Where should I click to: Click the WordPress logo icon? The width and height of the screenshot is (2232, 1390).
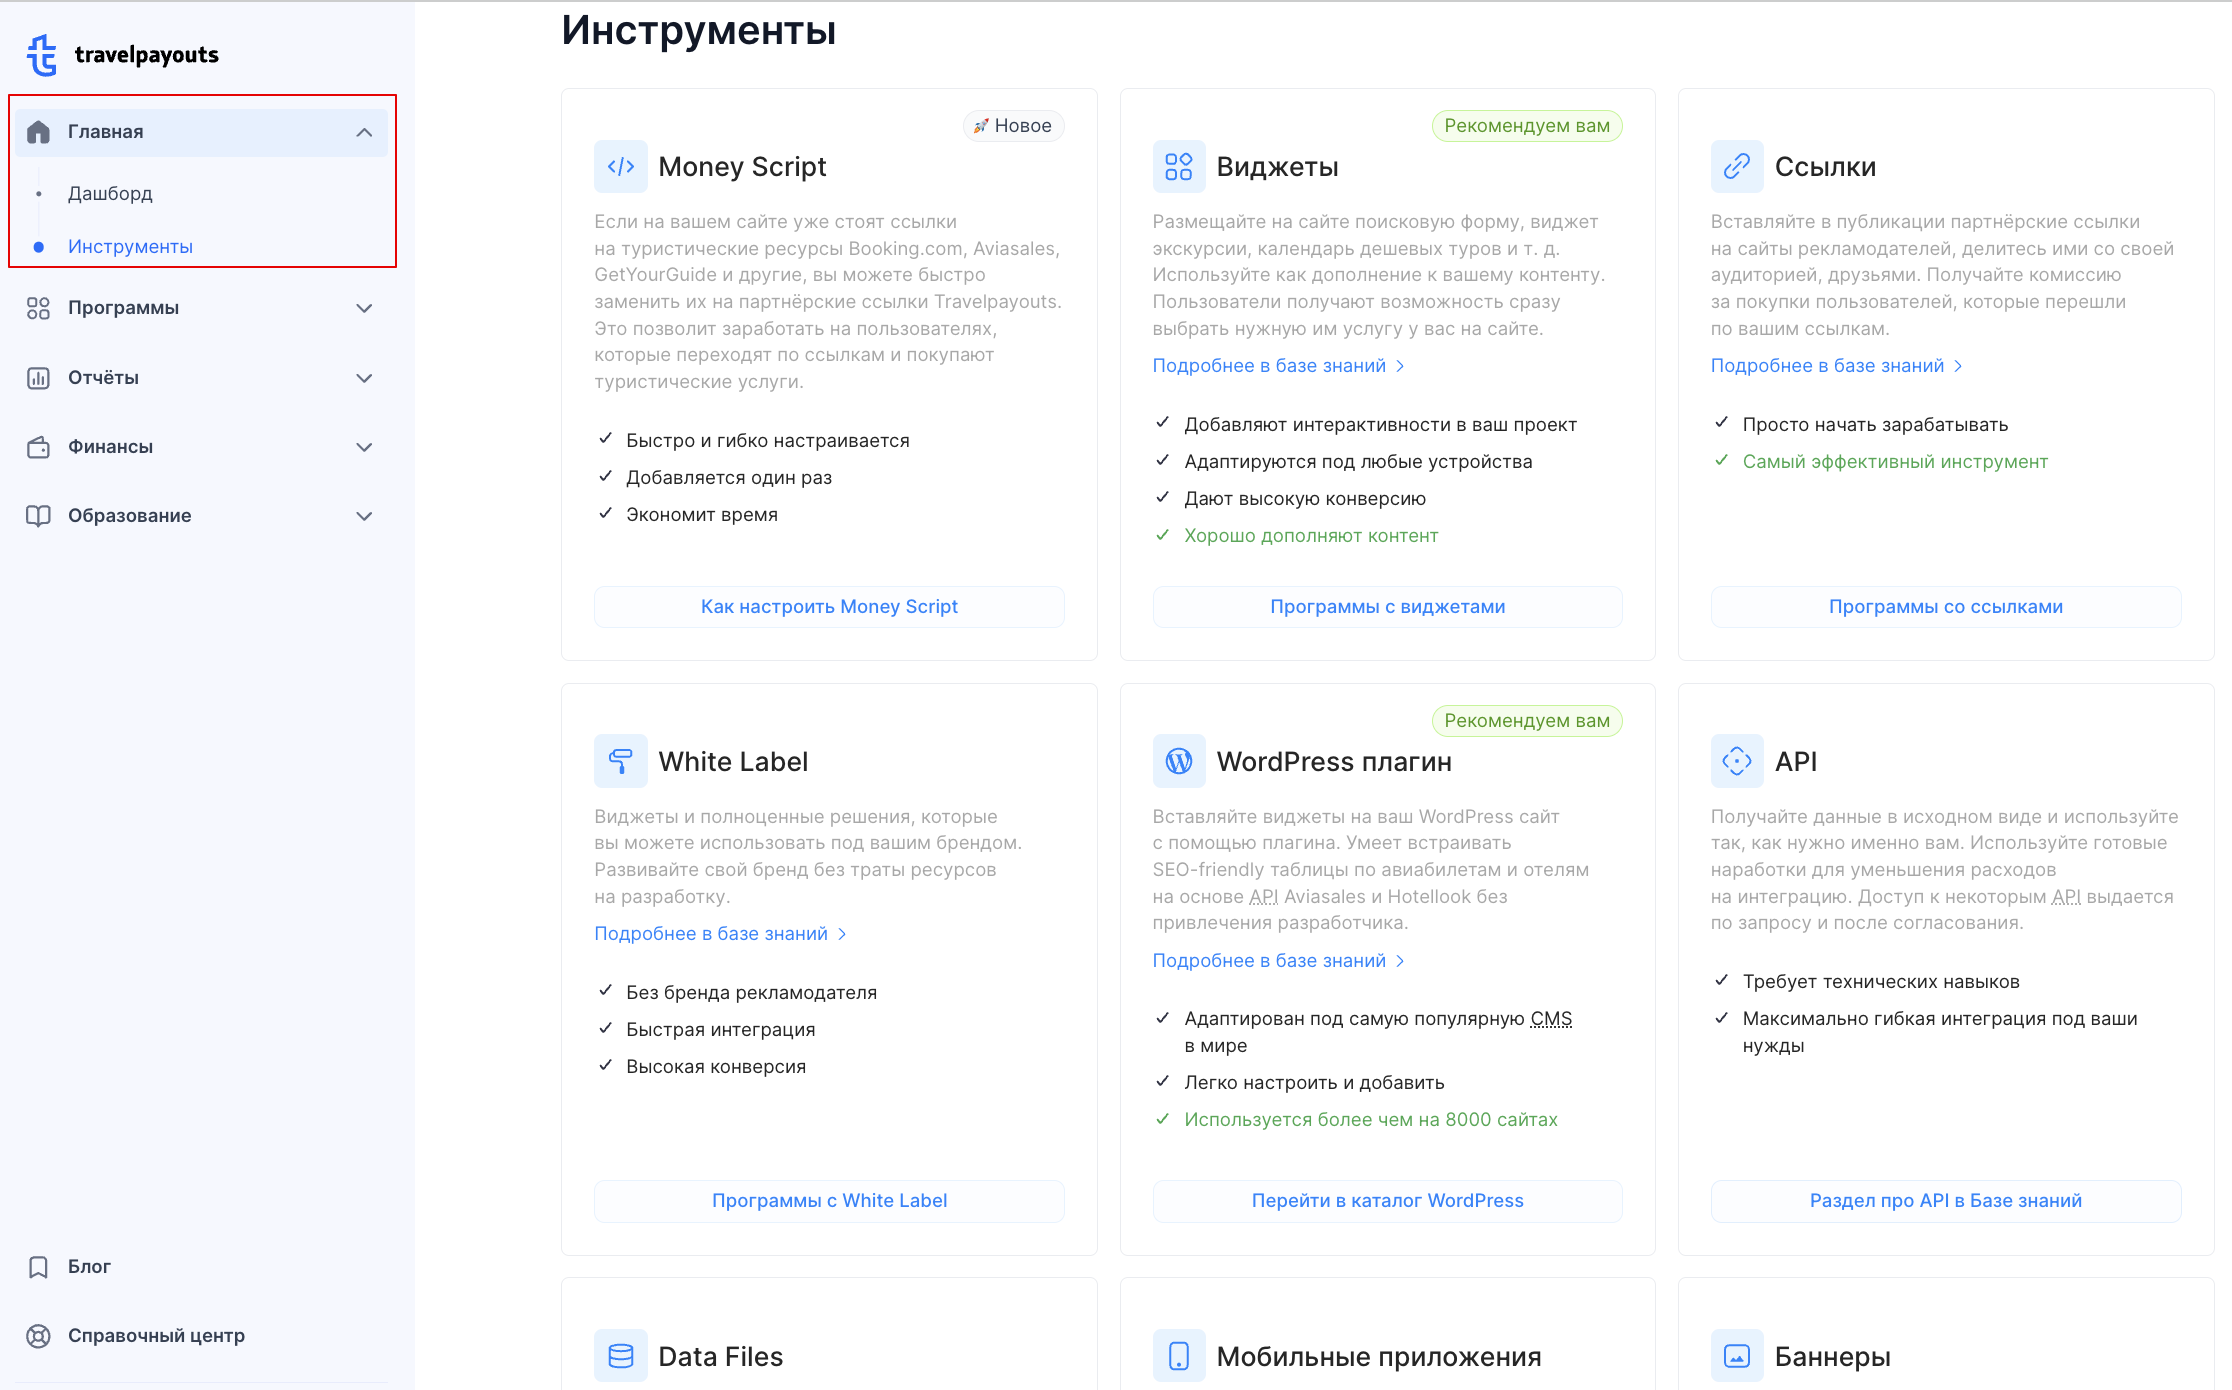coord(1179,762)
